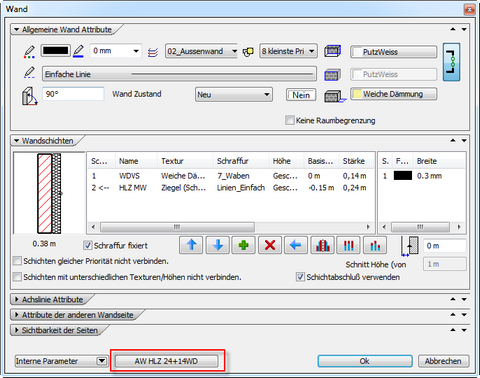Click the Breite table horizontal scrollbar

421,227
